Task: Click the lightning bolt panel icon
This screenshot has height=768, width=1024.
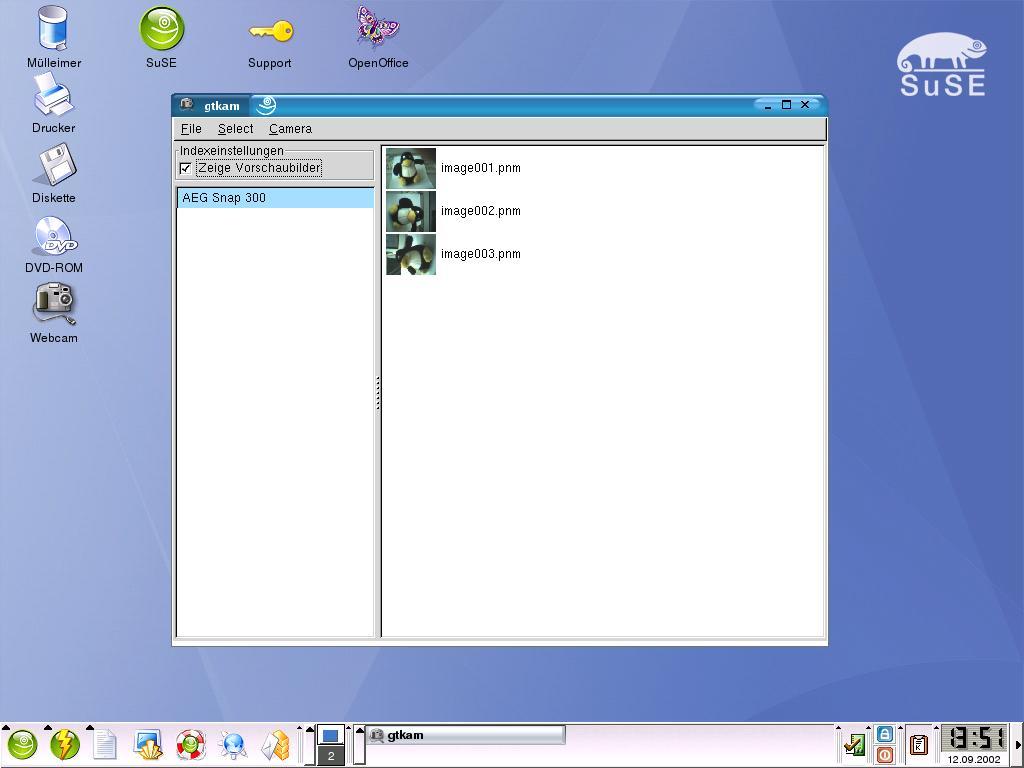Action: [x=65, y=744]
